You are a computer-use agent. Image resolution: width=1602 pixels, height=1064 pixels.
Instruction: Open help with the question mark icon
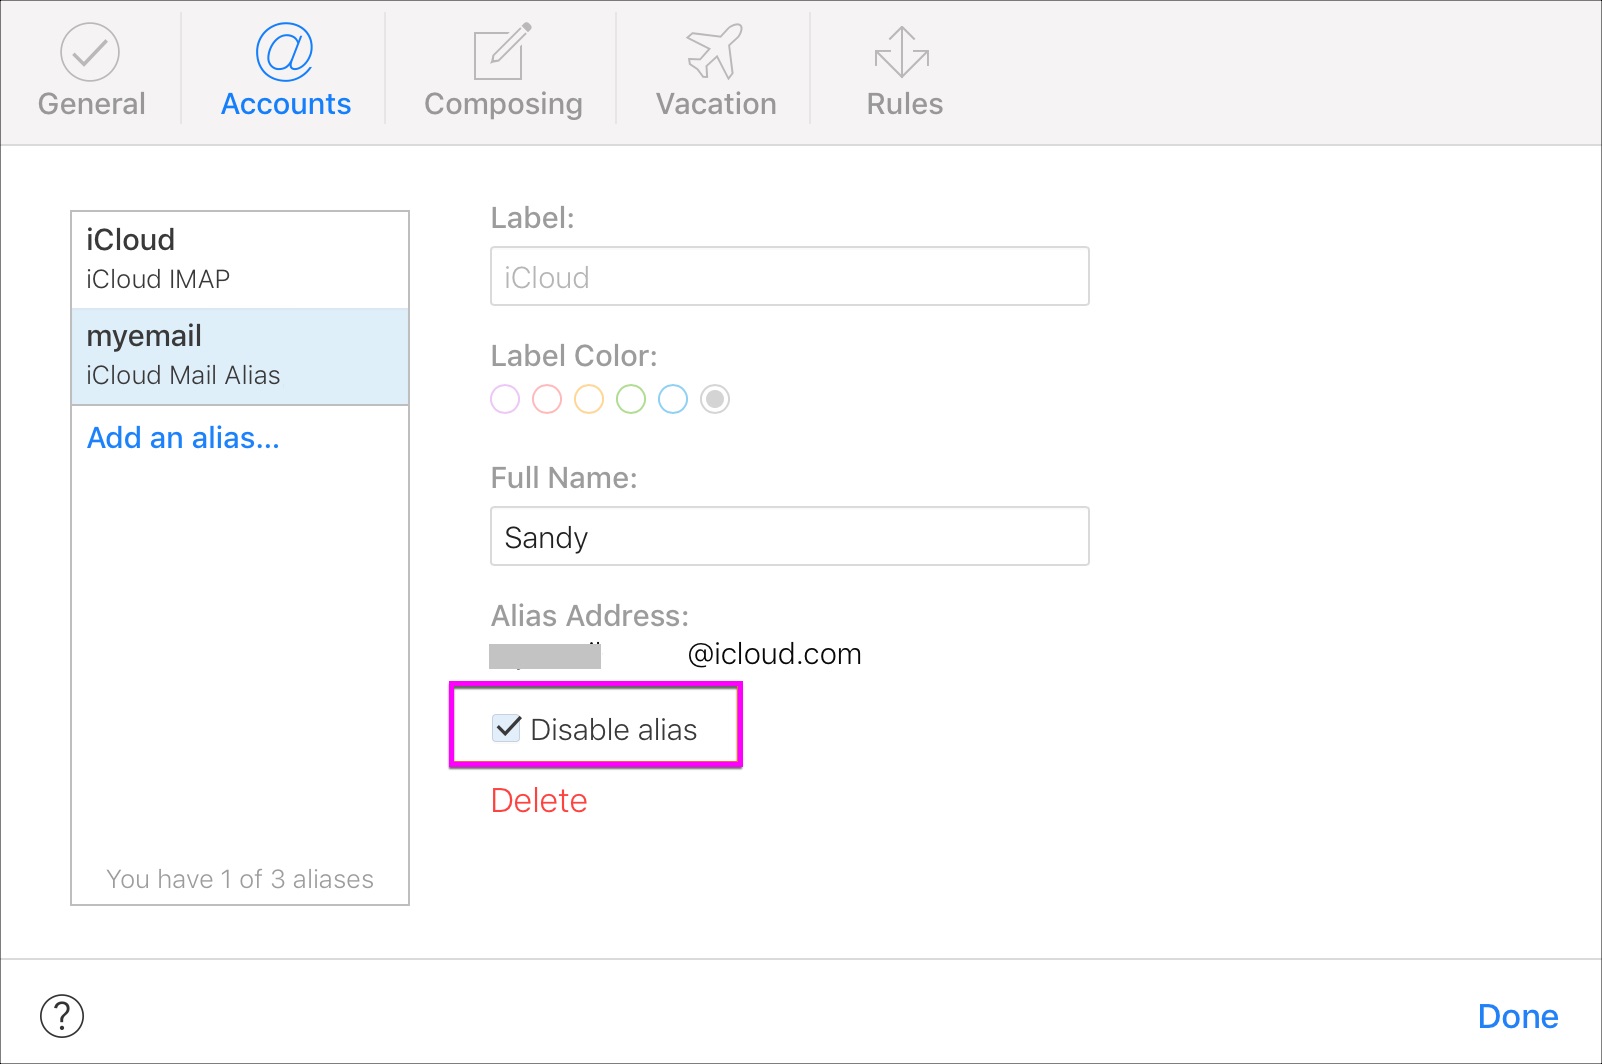(62, 1016)
